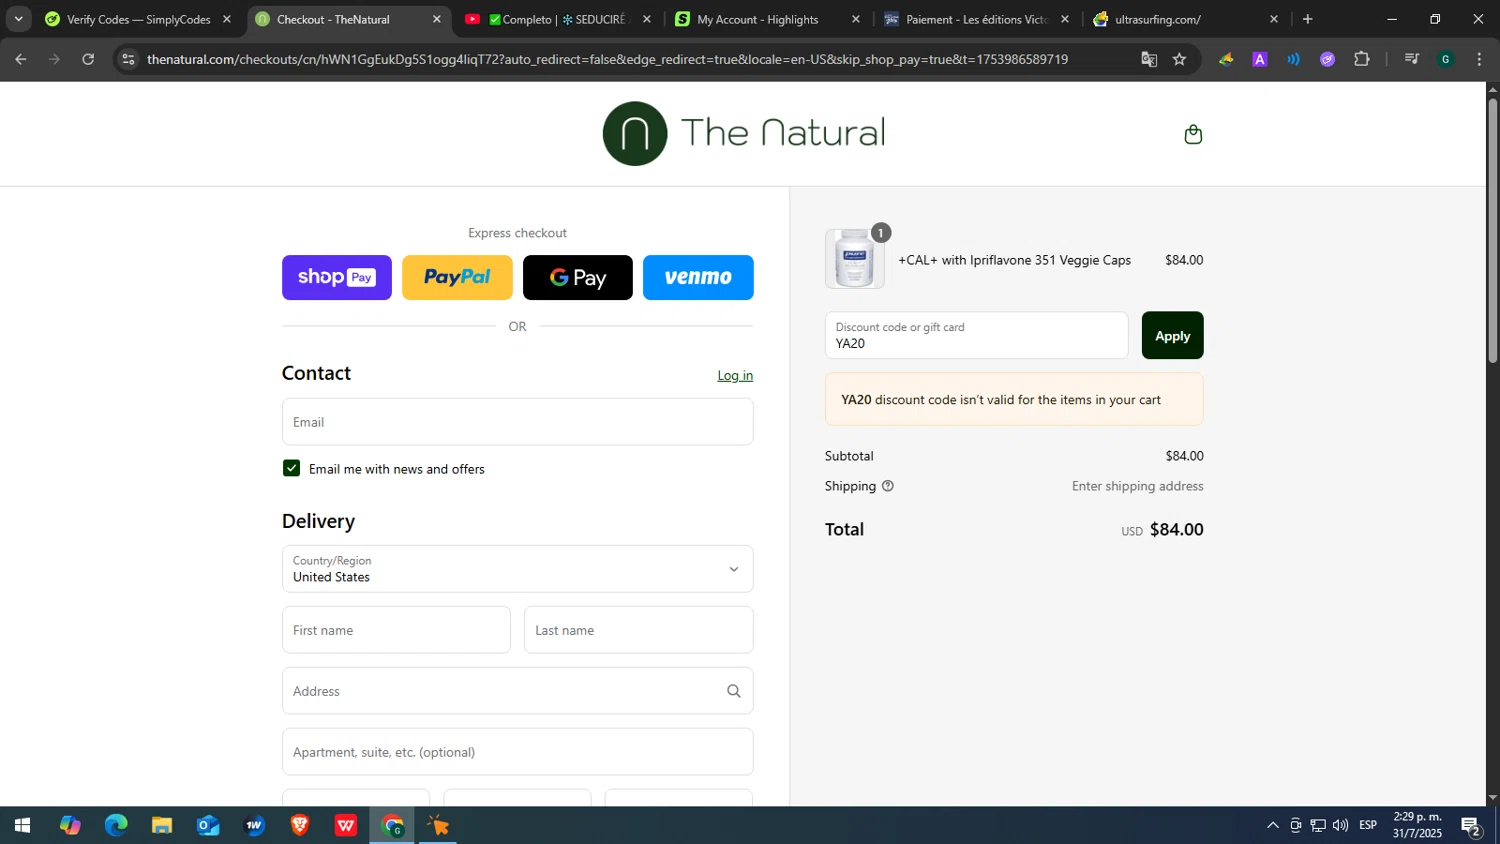Open File Explorer from the taskbar
The height and width of the screenshot is (844, 1500).
[162, 826]
